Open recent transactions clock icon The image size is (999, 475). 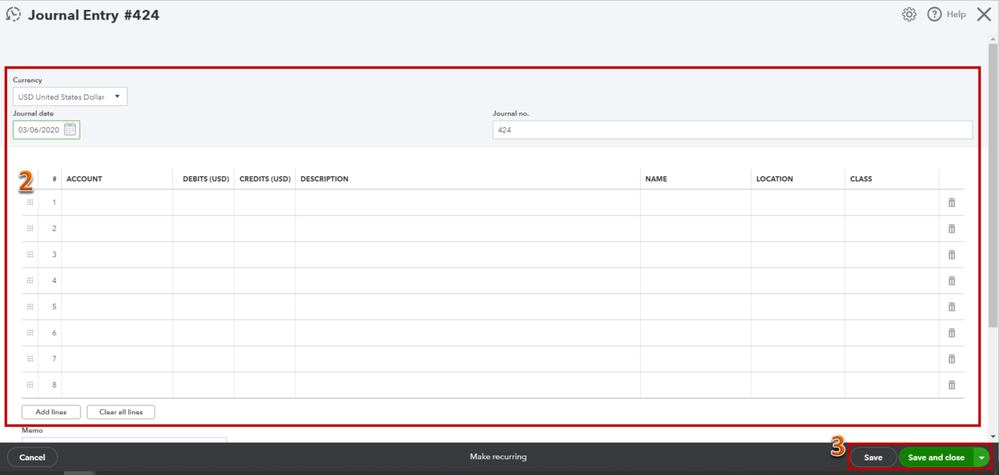tap(13, 14)
